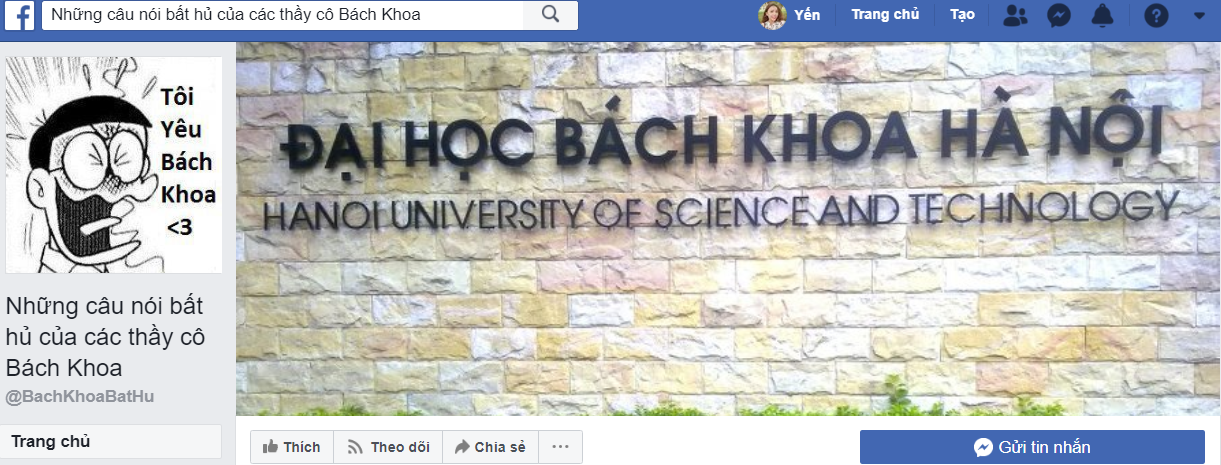Open the Messenger icon in top bar
Image resolution: width=1221 pixels, height=465 pixels.
pos(1059,15)
